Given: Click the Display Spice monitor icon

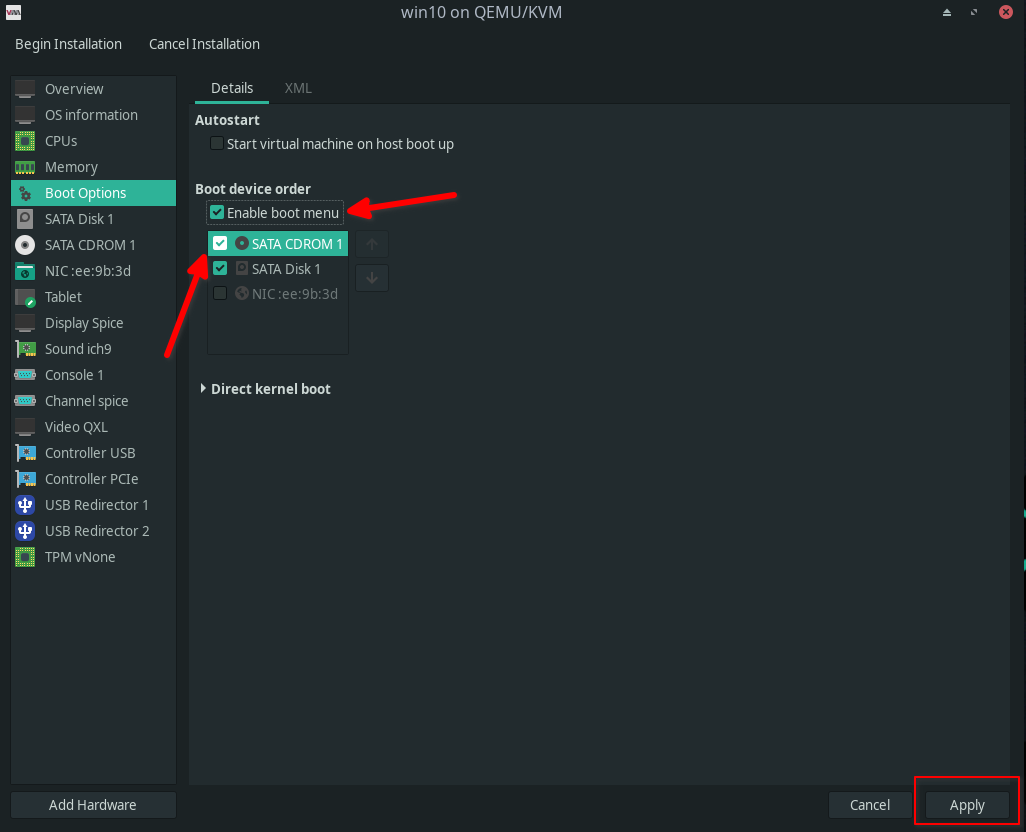Looking at the screenshot, I should [x=25, y=323].
